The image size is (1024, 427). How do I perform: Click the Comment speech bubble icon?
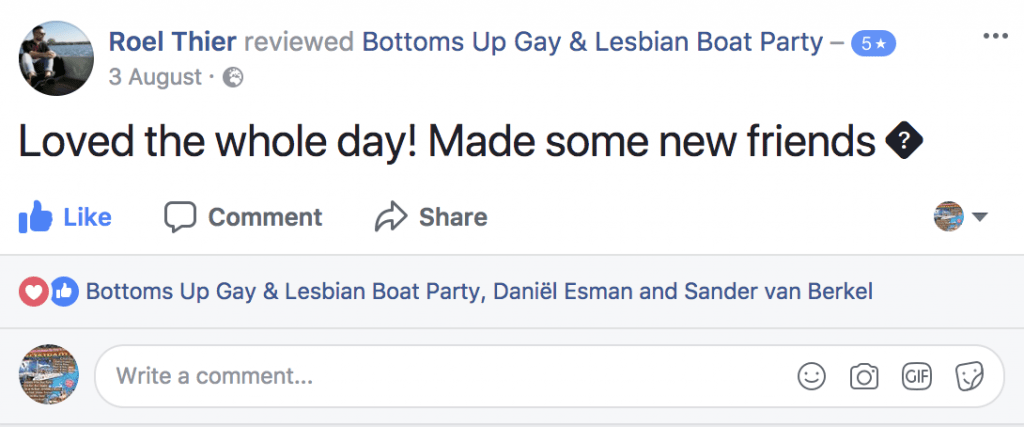tap(180, 216)
